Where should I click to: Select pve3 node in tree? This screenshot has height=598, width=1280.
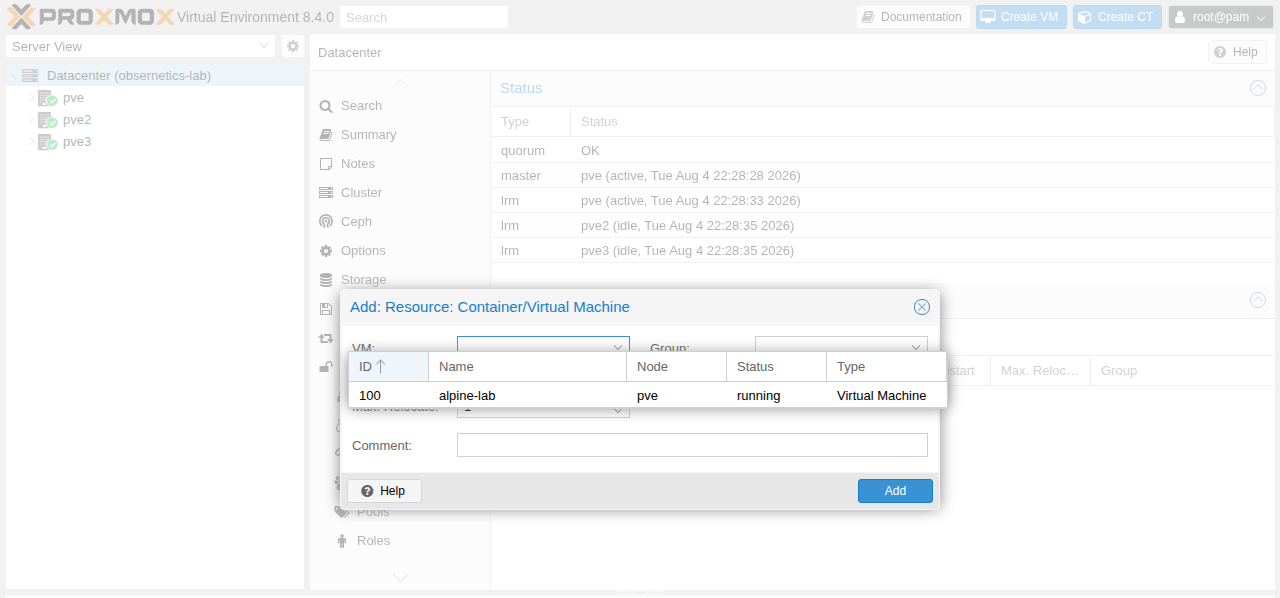click(77, 142)
